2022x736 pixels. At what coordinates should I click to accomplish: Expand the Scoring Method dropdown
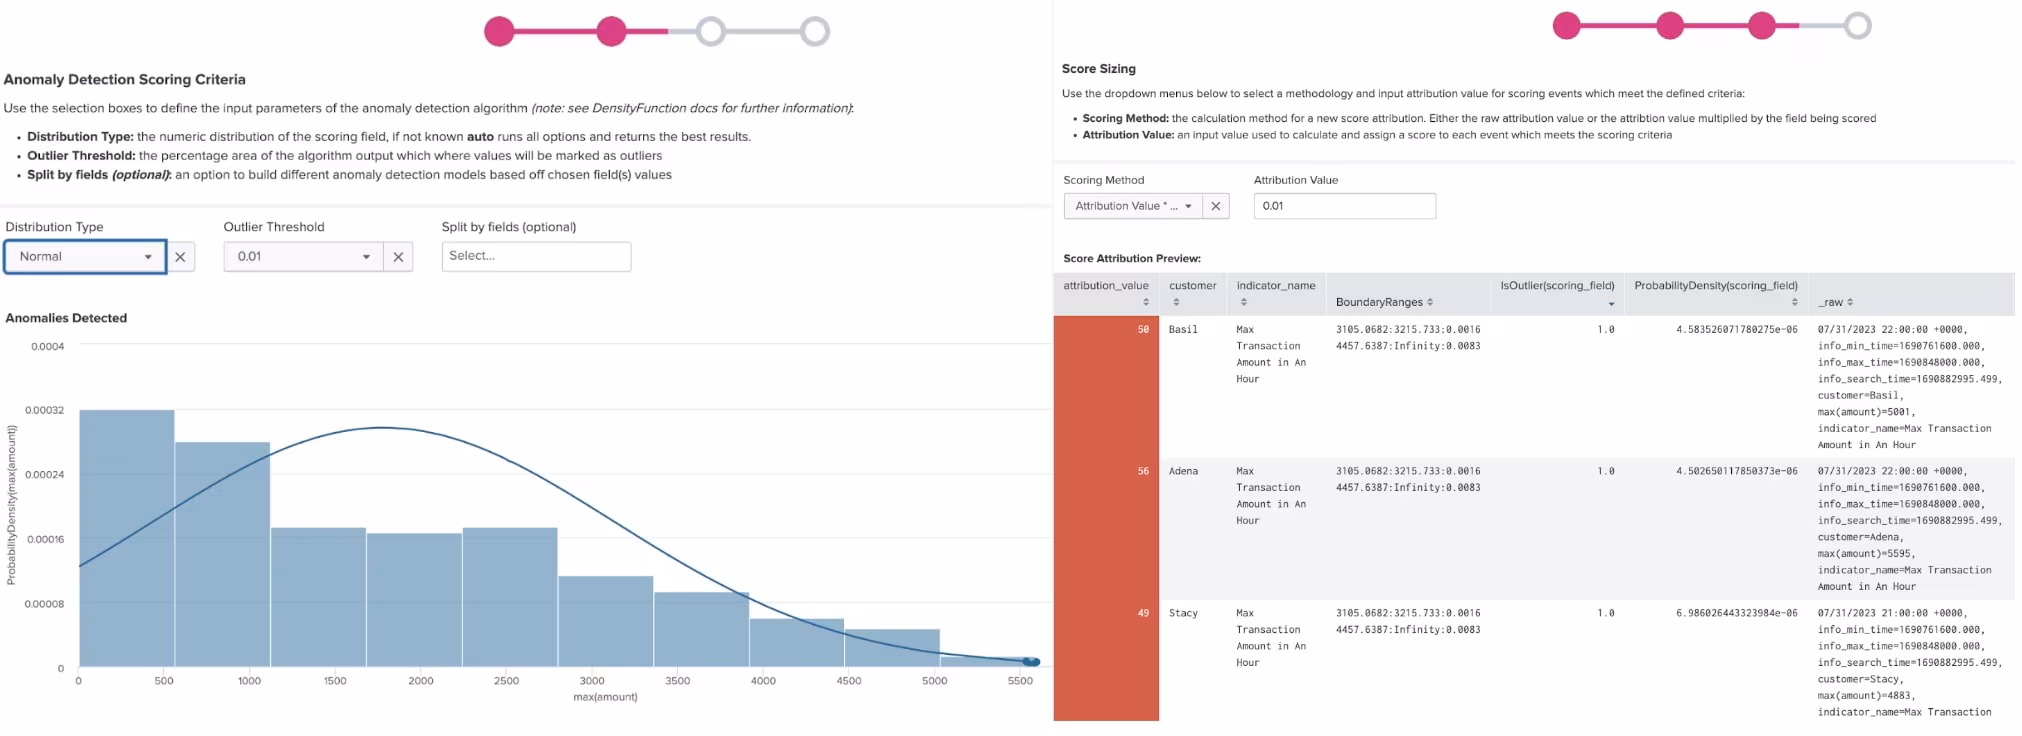point(1132,206)
